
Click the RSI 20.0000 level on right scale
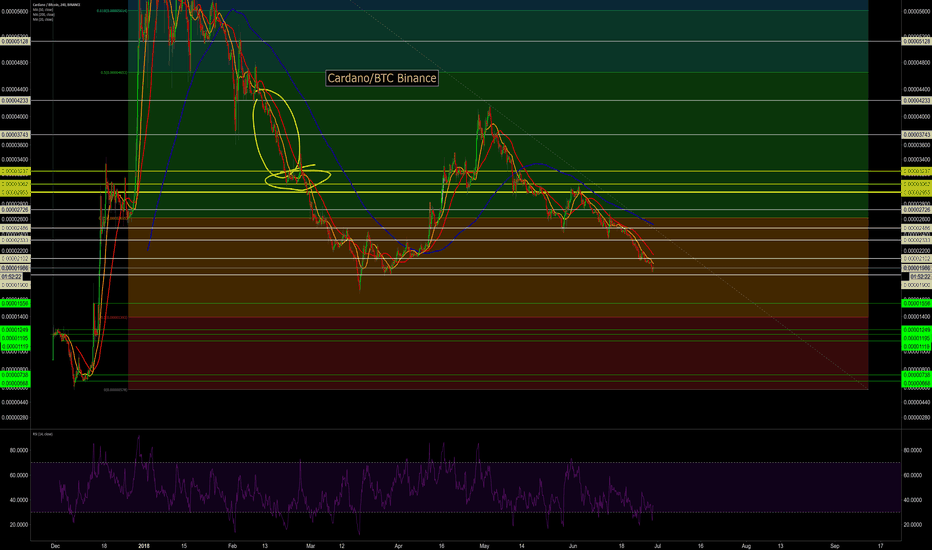913,525
